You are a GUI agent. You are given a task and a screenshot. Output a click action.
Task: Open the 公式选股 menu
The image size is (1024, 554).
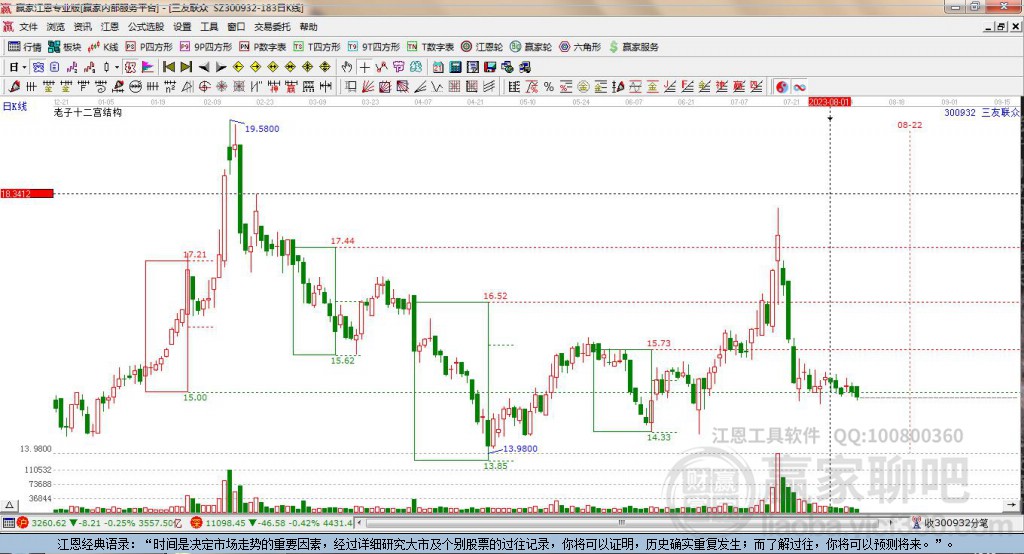pyautogui.click(x=146, y=27)
